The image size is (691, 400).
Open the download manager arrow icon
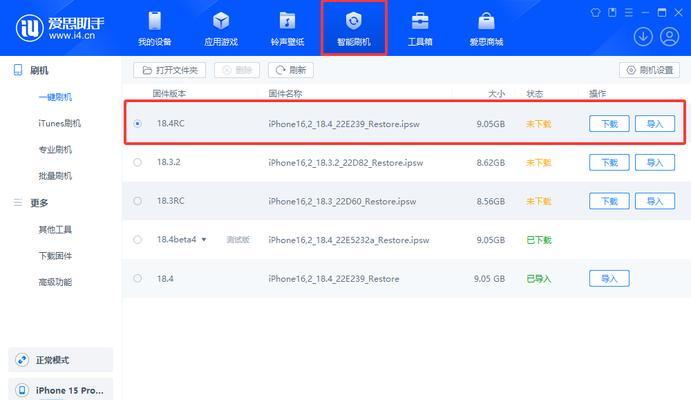[643, 37]
